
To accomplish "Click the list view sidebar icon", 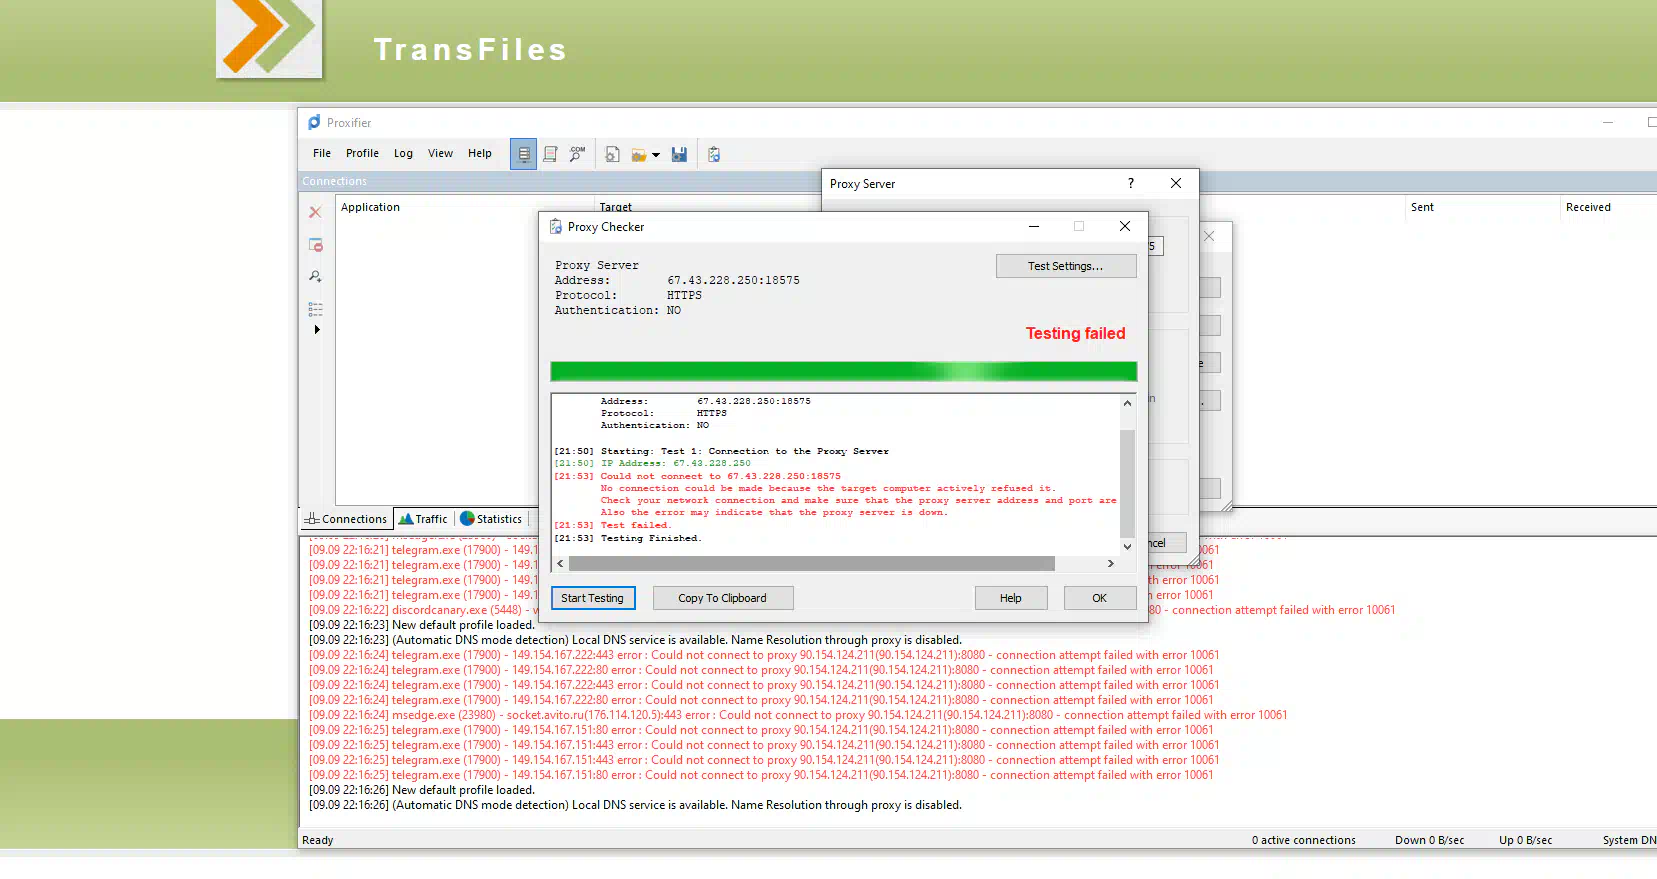I will [315, 309].
